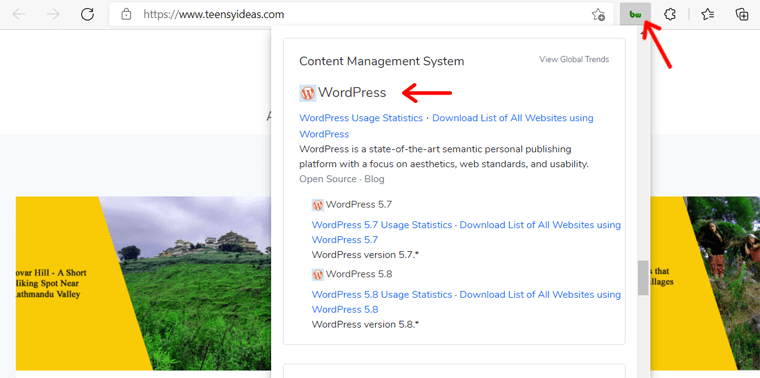Click the browser forward arrow
This screenshot has width=760, height=378.
click(53, 15)
